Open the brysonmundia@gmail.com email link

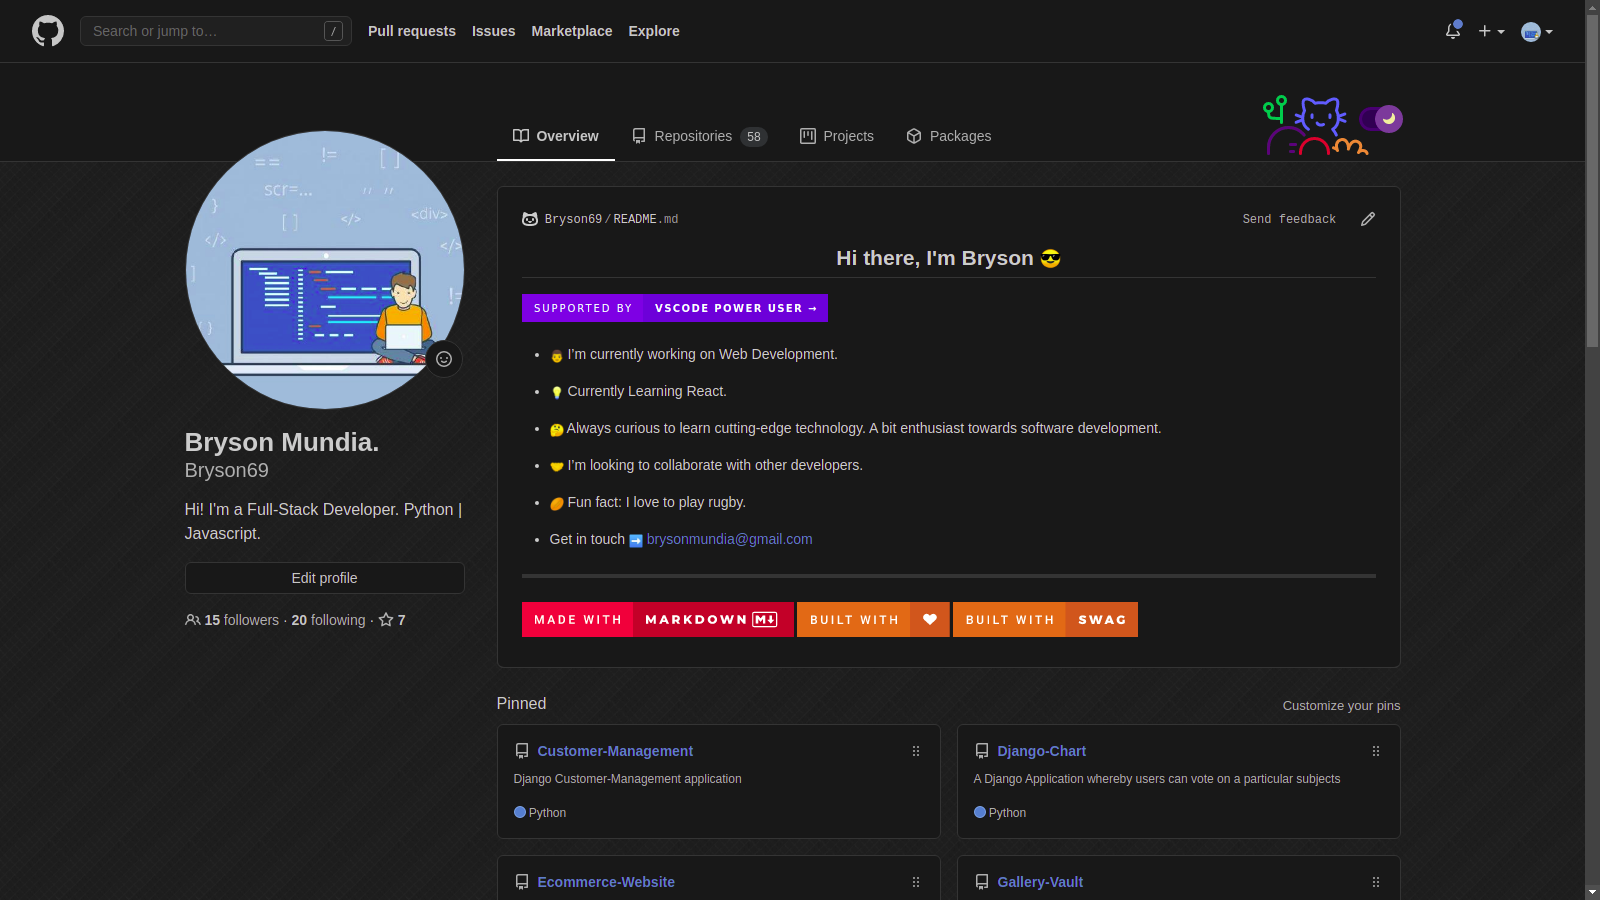click(x=730, y=539)
